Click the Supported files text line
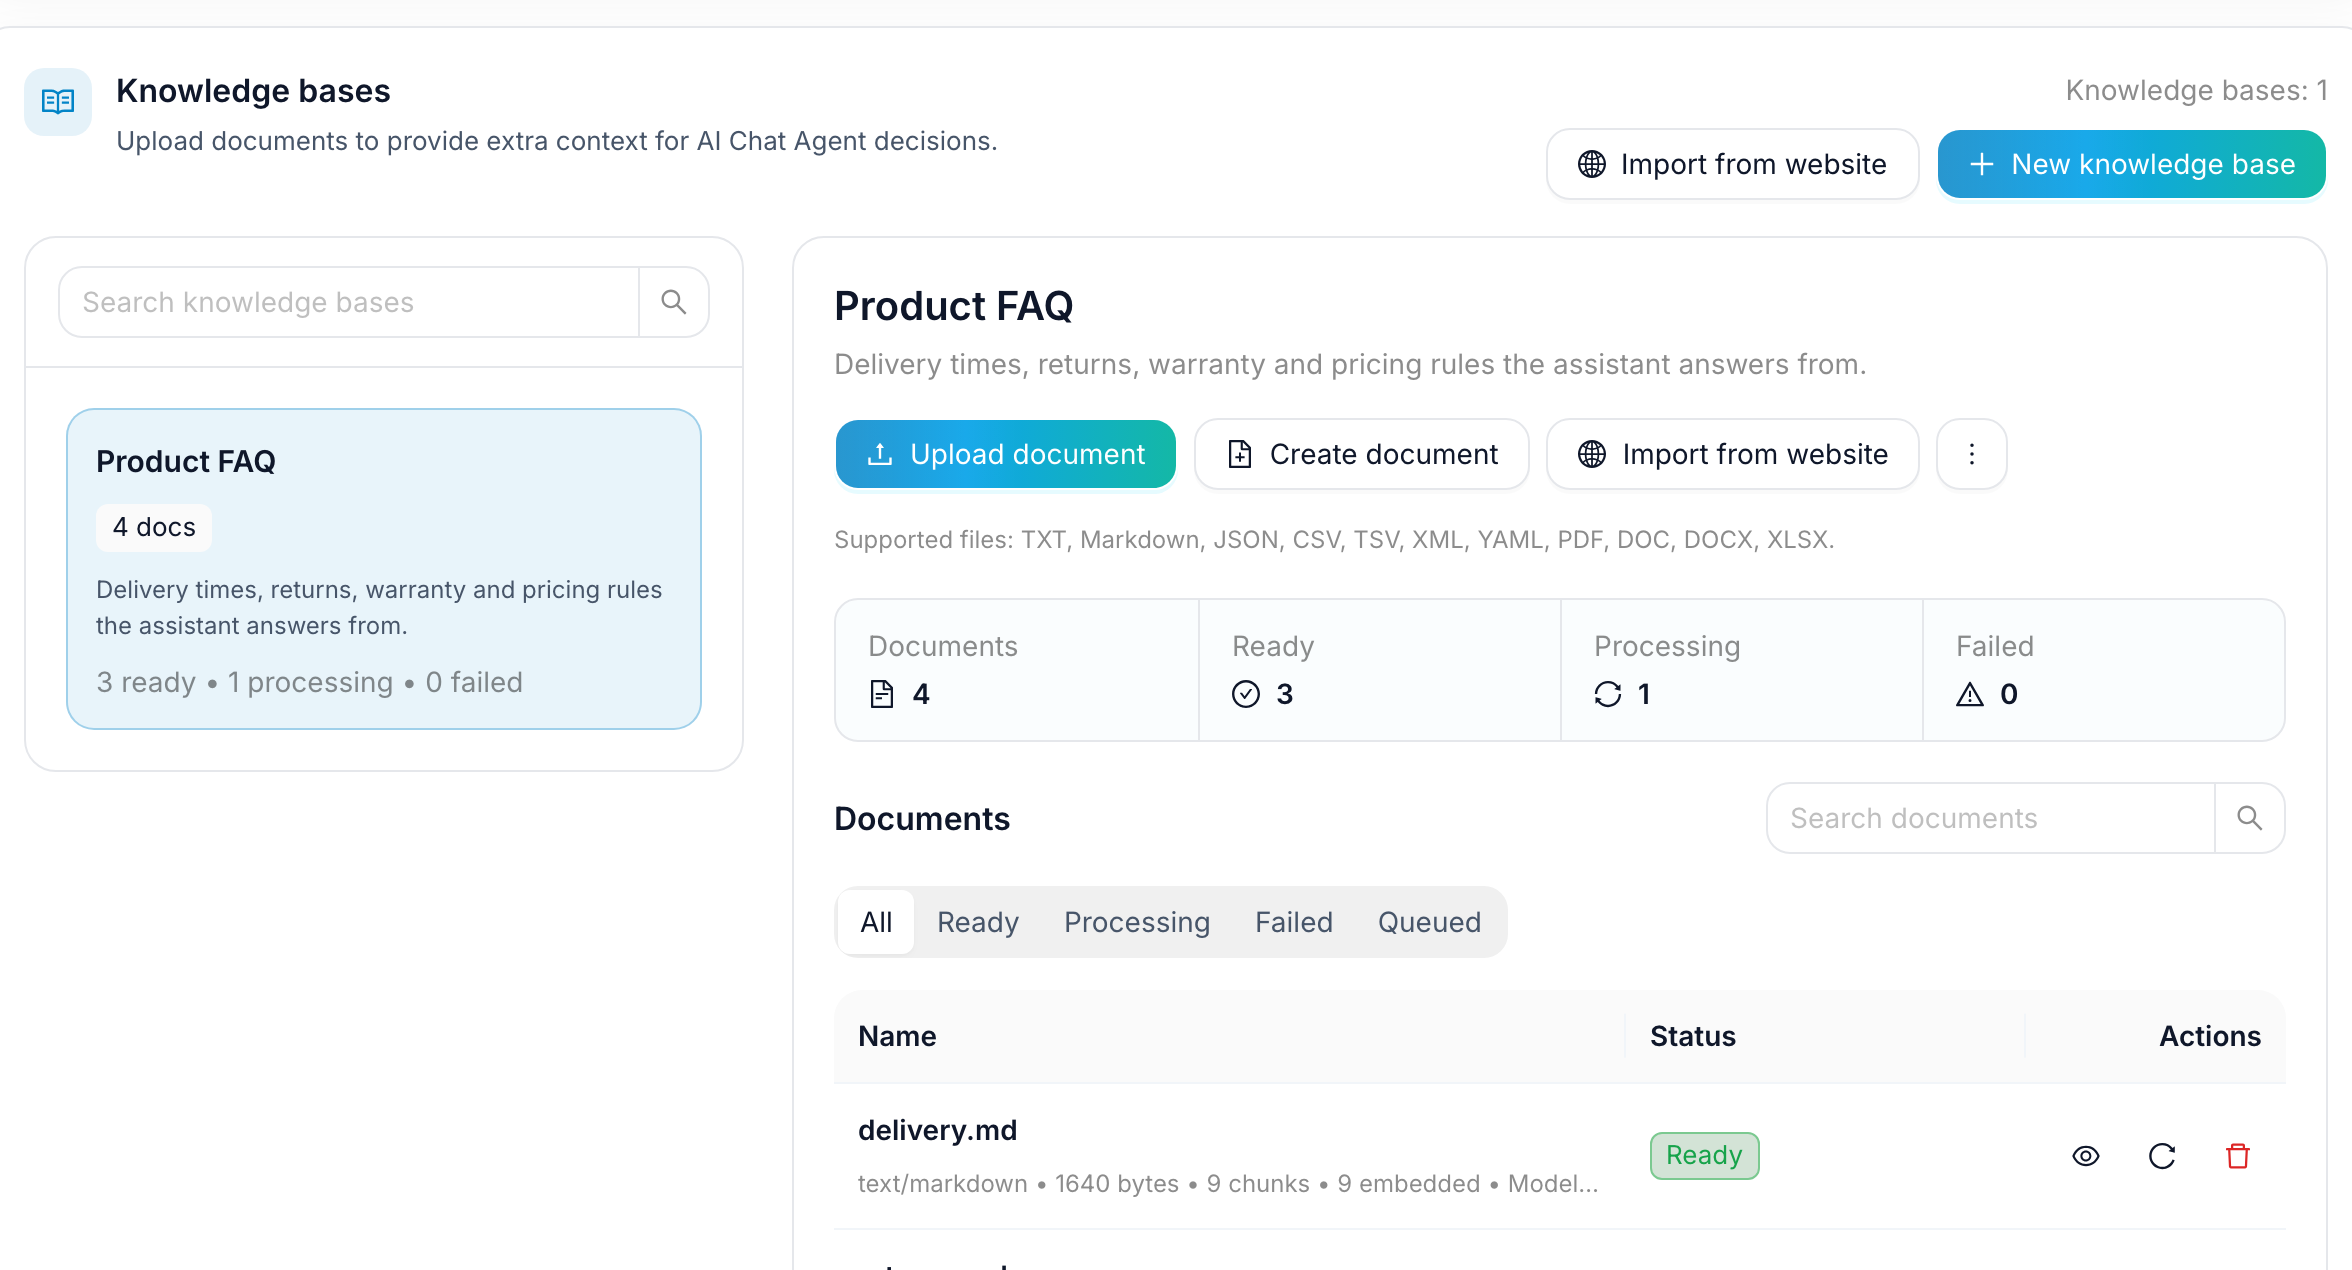 coord(1334,540)
